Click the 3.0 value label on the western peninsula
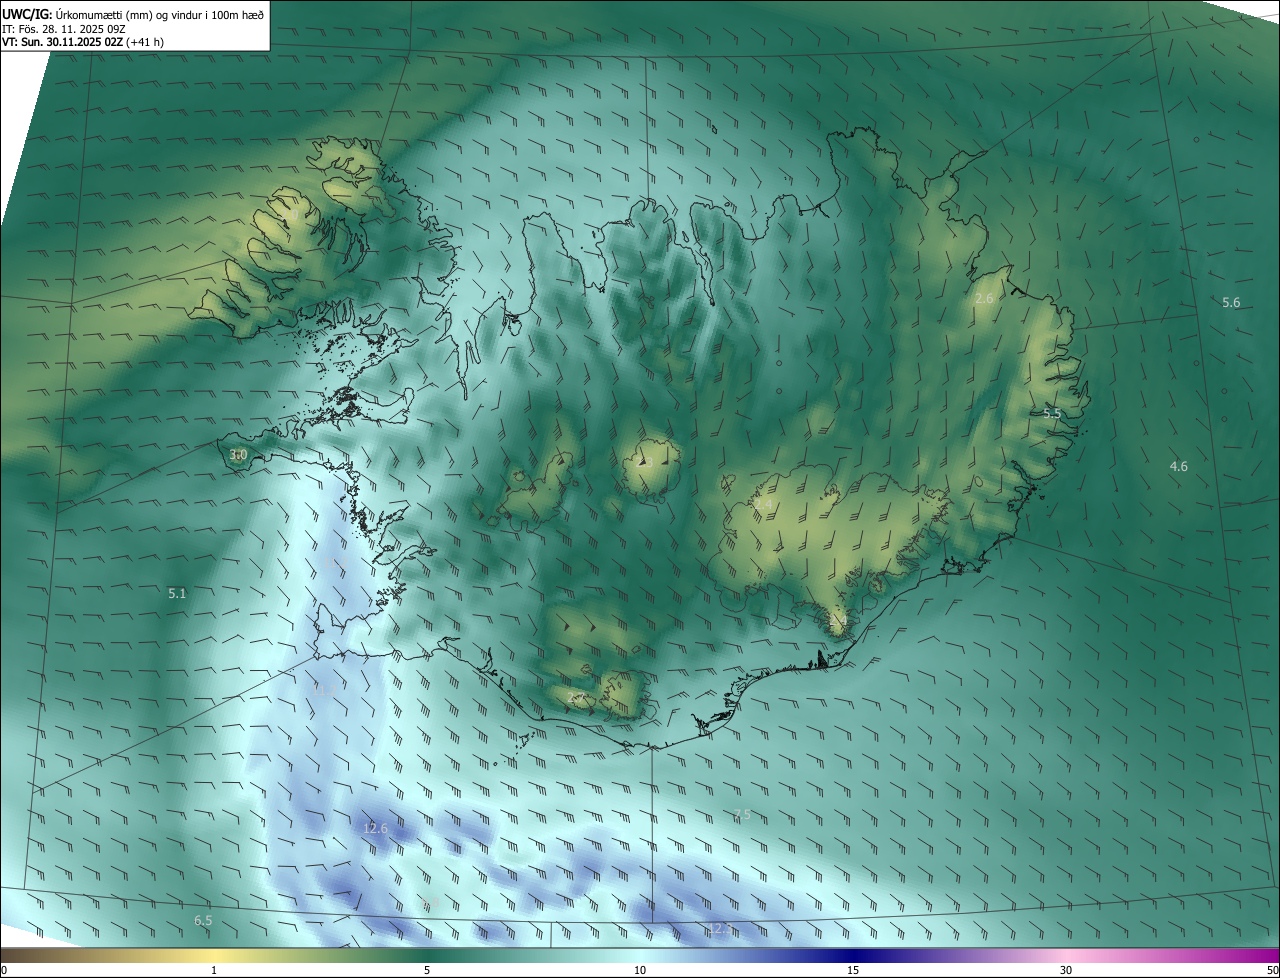This screenshot has height=978, width=1280. pyautogui.click(x=238, y=455)
